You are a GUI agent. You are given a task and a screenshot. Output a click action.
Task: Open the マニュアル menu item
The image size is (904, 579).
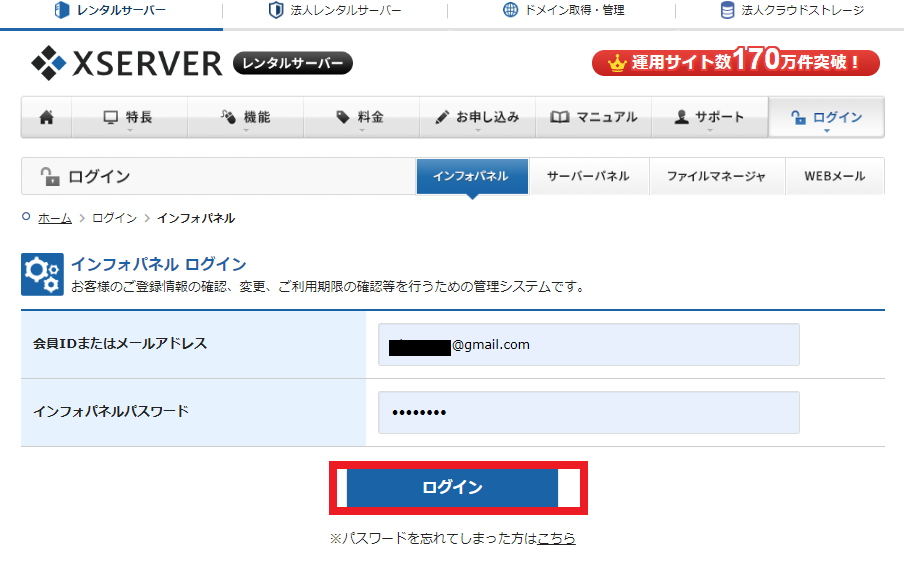tap(593, 118)
